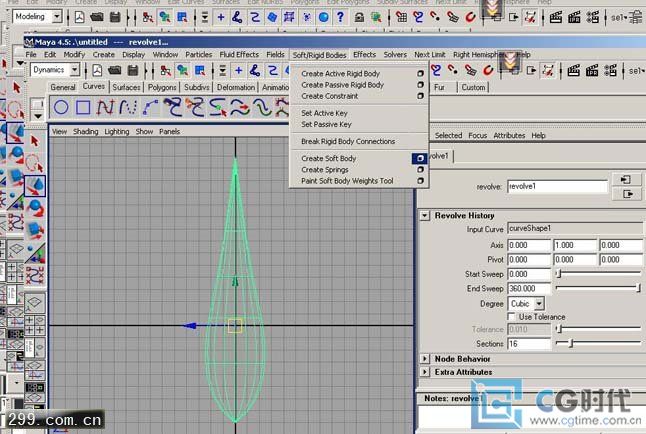Click Save Scene disk icon in Dynamics toolbar
The height and width of the screenshot is (434, 646).
133,70
